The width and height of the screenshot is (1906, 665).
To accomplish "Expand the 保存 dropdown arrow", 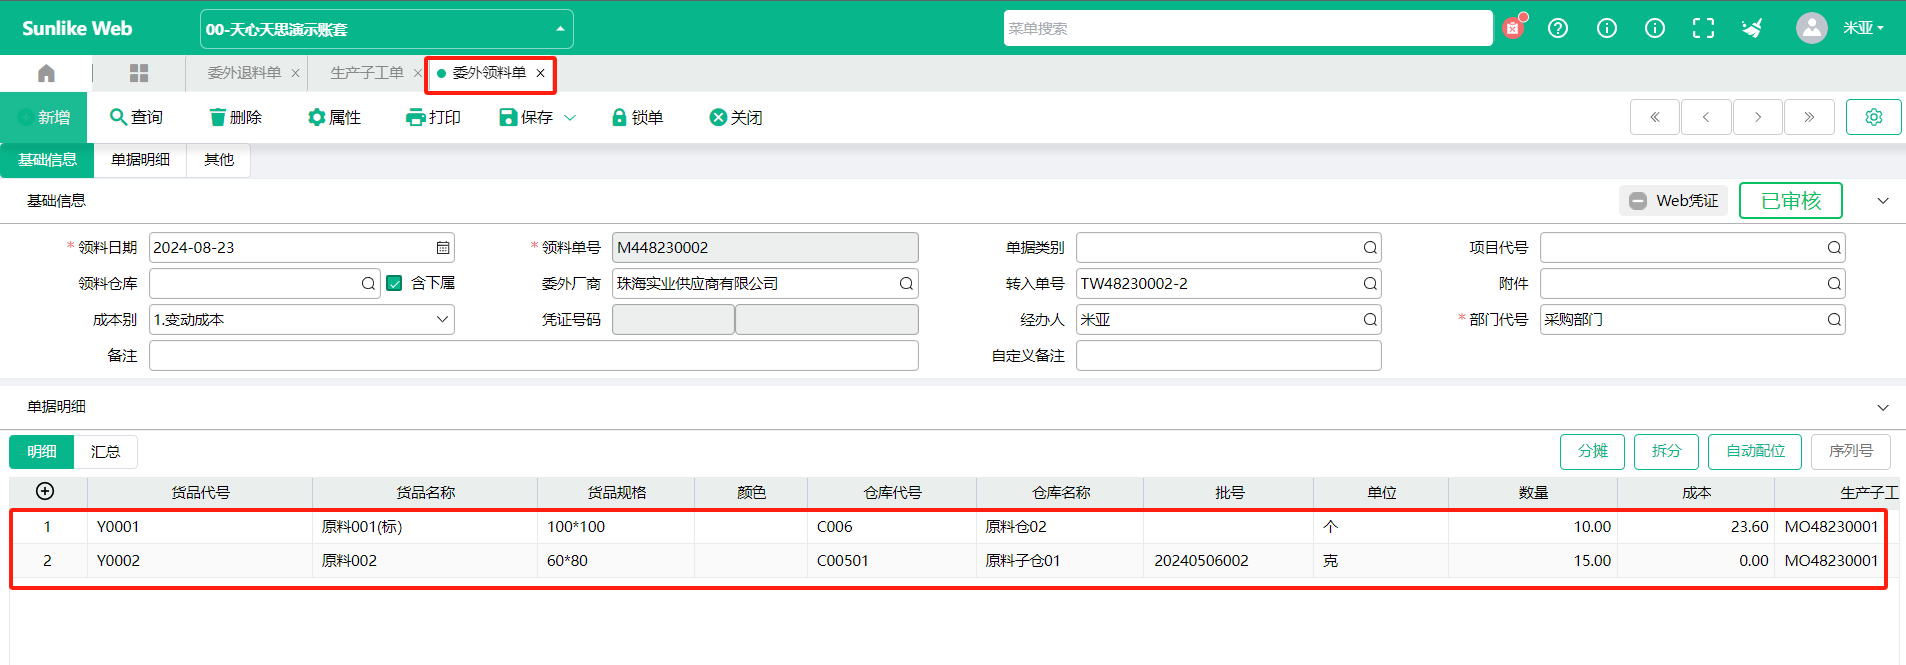I will click(x=570, y=118).
